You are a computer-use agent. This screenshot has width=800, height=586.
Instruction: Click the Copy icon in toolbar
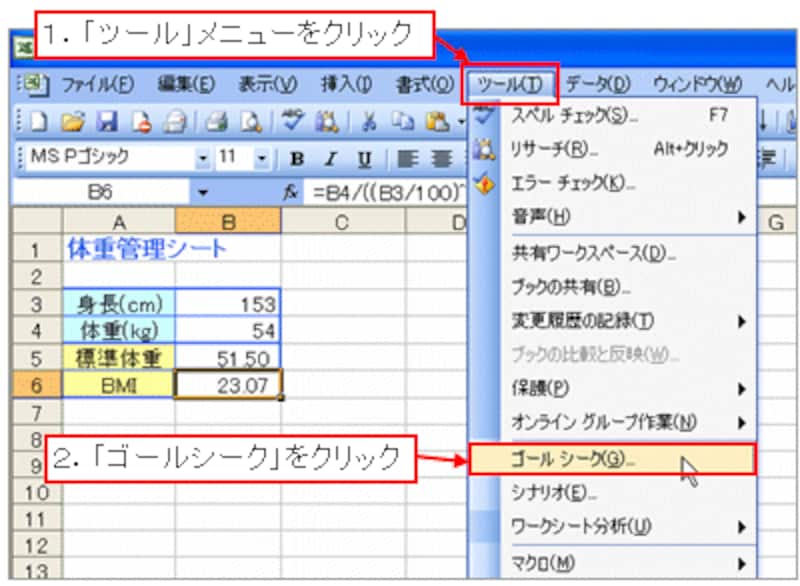click(403, 122)
